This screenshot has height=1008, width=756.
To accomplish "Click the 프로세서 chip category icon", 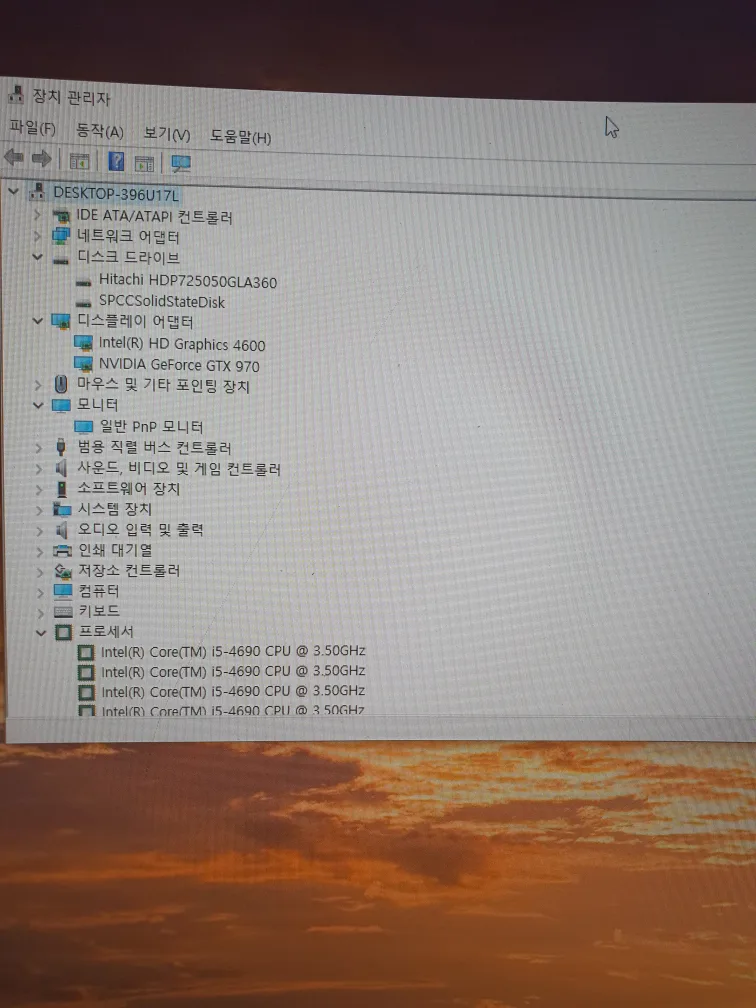I will [63, 633].
